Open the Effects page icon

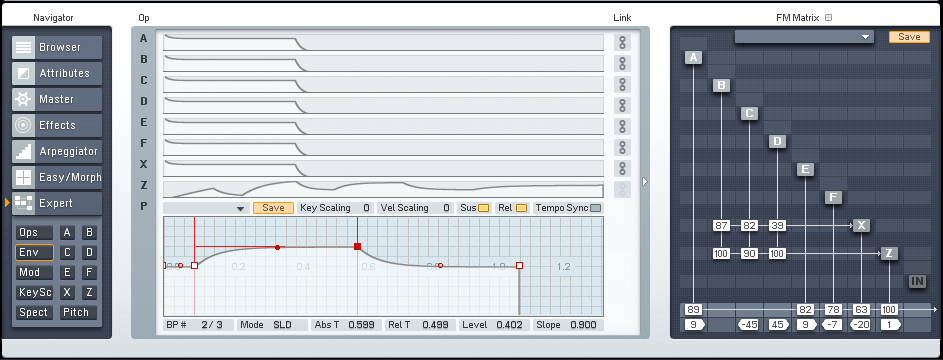tap(23, 126)
